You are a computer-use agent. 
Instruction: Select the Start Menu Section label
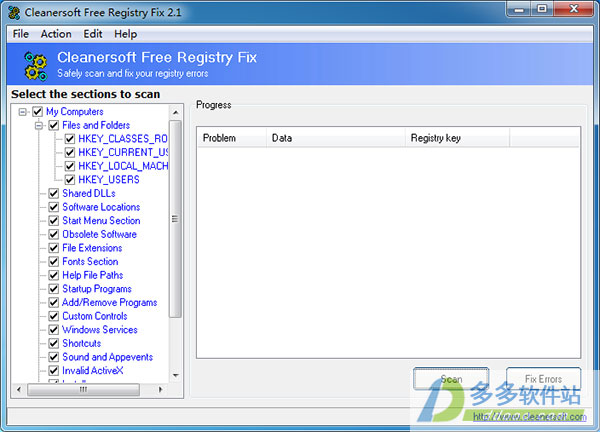coord(101,220)
